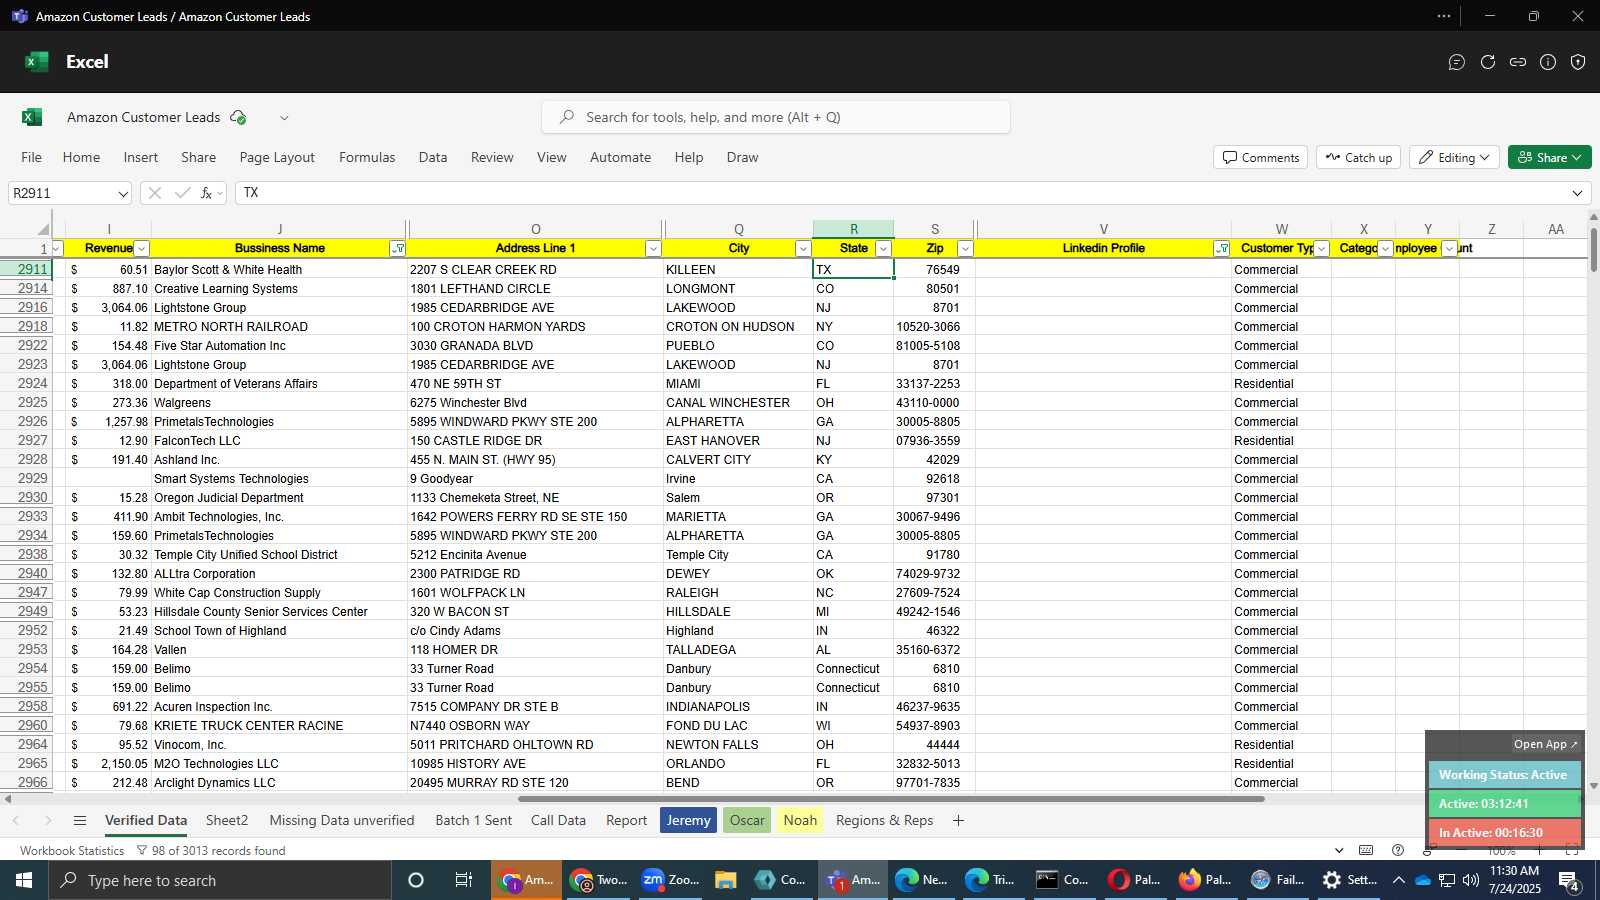Open the Editing mode dropdown
This screenshot has width=1600, height=900.
pyautogui.click(x=1453, y=157)
